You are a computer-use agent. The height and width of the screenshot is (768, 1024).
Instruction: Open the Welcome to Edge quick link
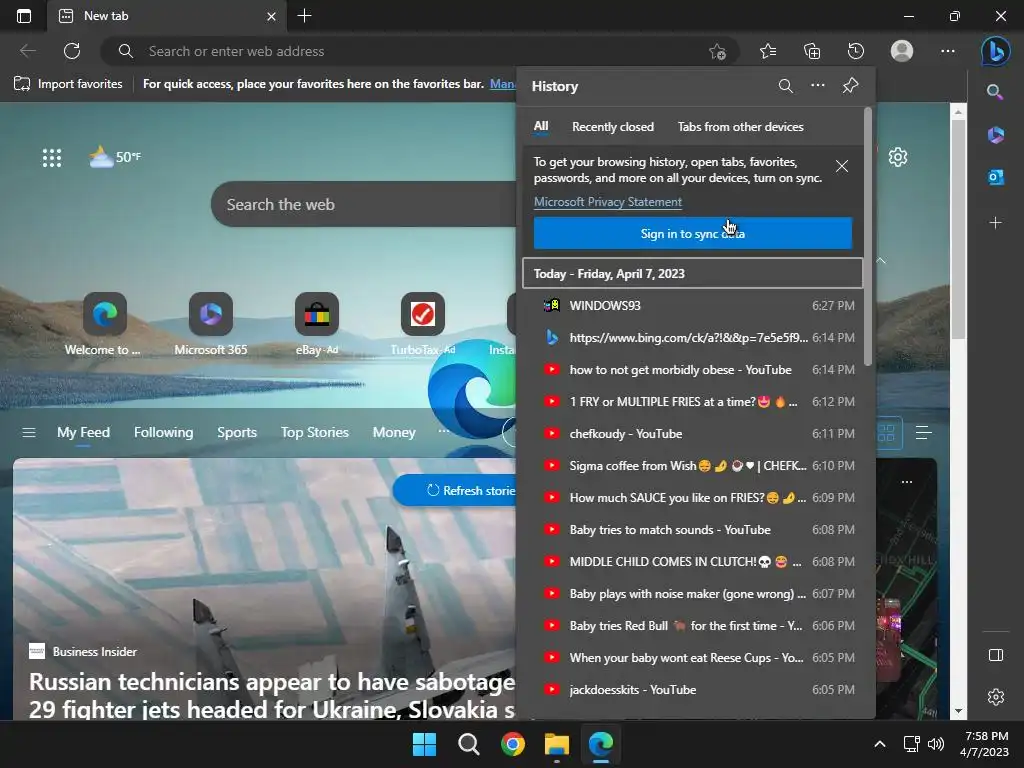104,325
